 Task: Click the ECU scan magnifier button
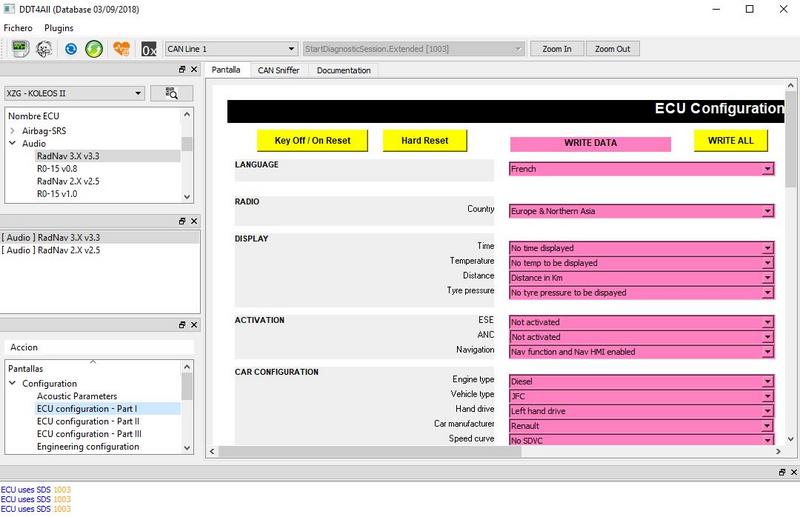click(171, 93)
